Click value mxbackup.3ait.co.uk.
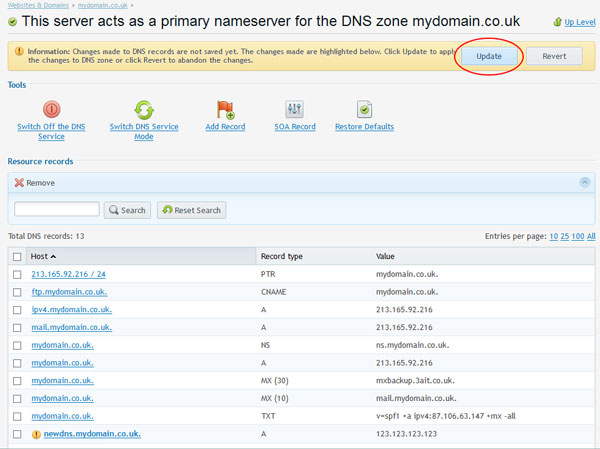The image size is (600, 449). (415, 380)
